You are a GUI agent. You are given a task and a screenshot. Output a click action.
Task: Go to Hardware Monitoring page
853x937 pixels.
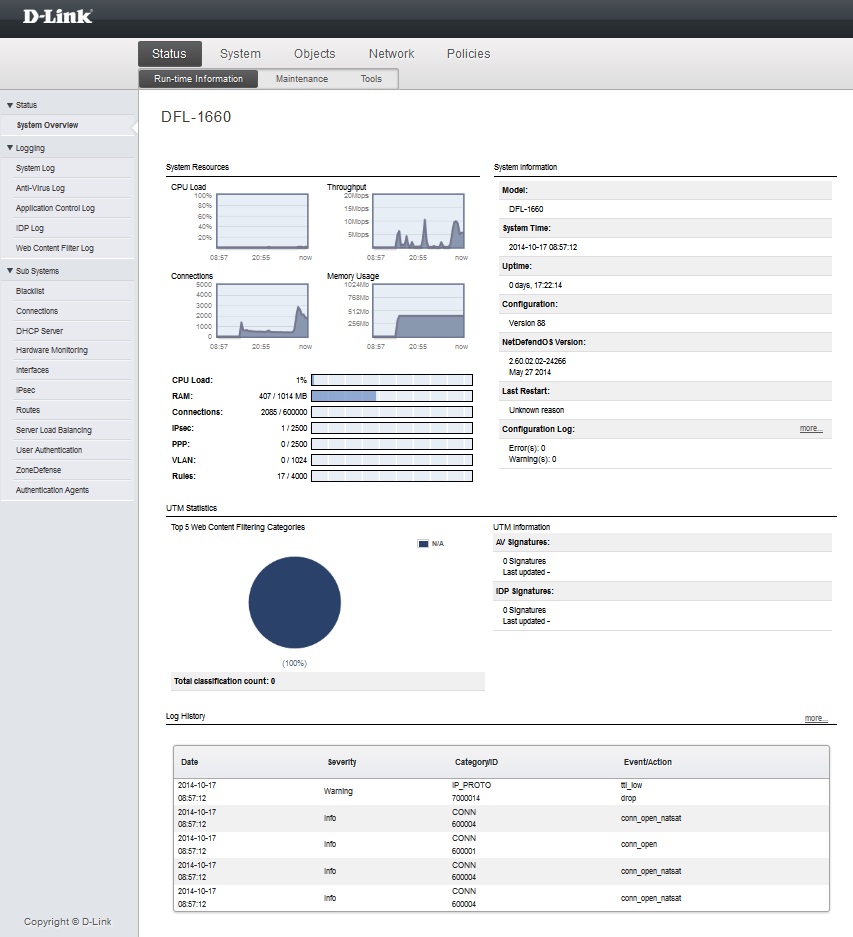point(52,350)
